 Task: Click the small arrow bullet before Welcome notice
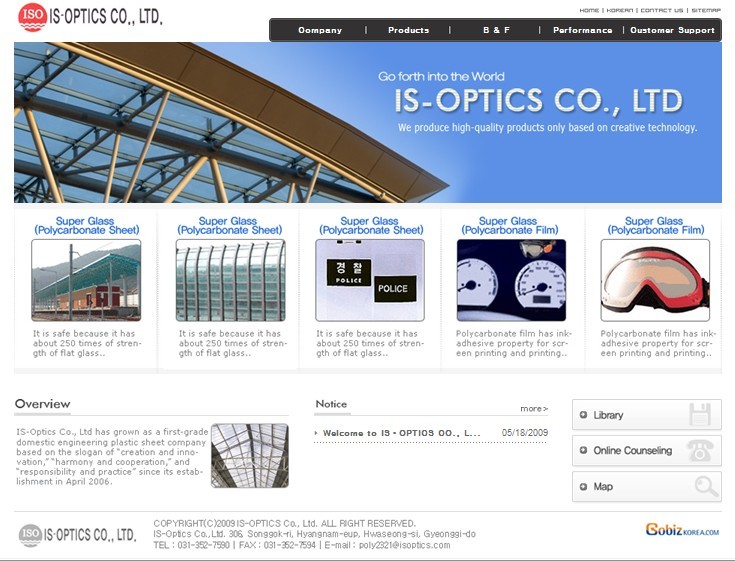pyautogui.click(x=316, y=433)
